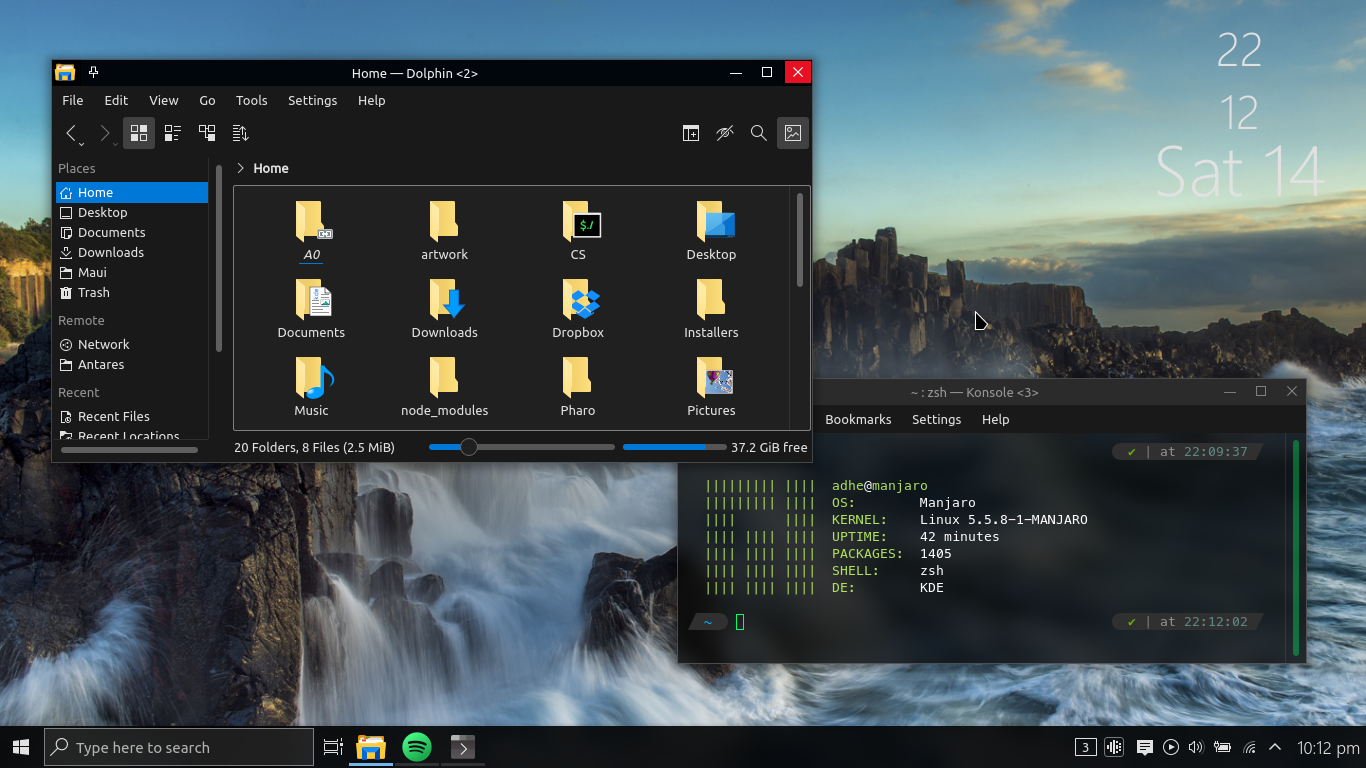Go forward using Dolphin's forward arrow

(x=105, y=133)
